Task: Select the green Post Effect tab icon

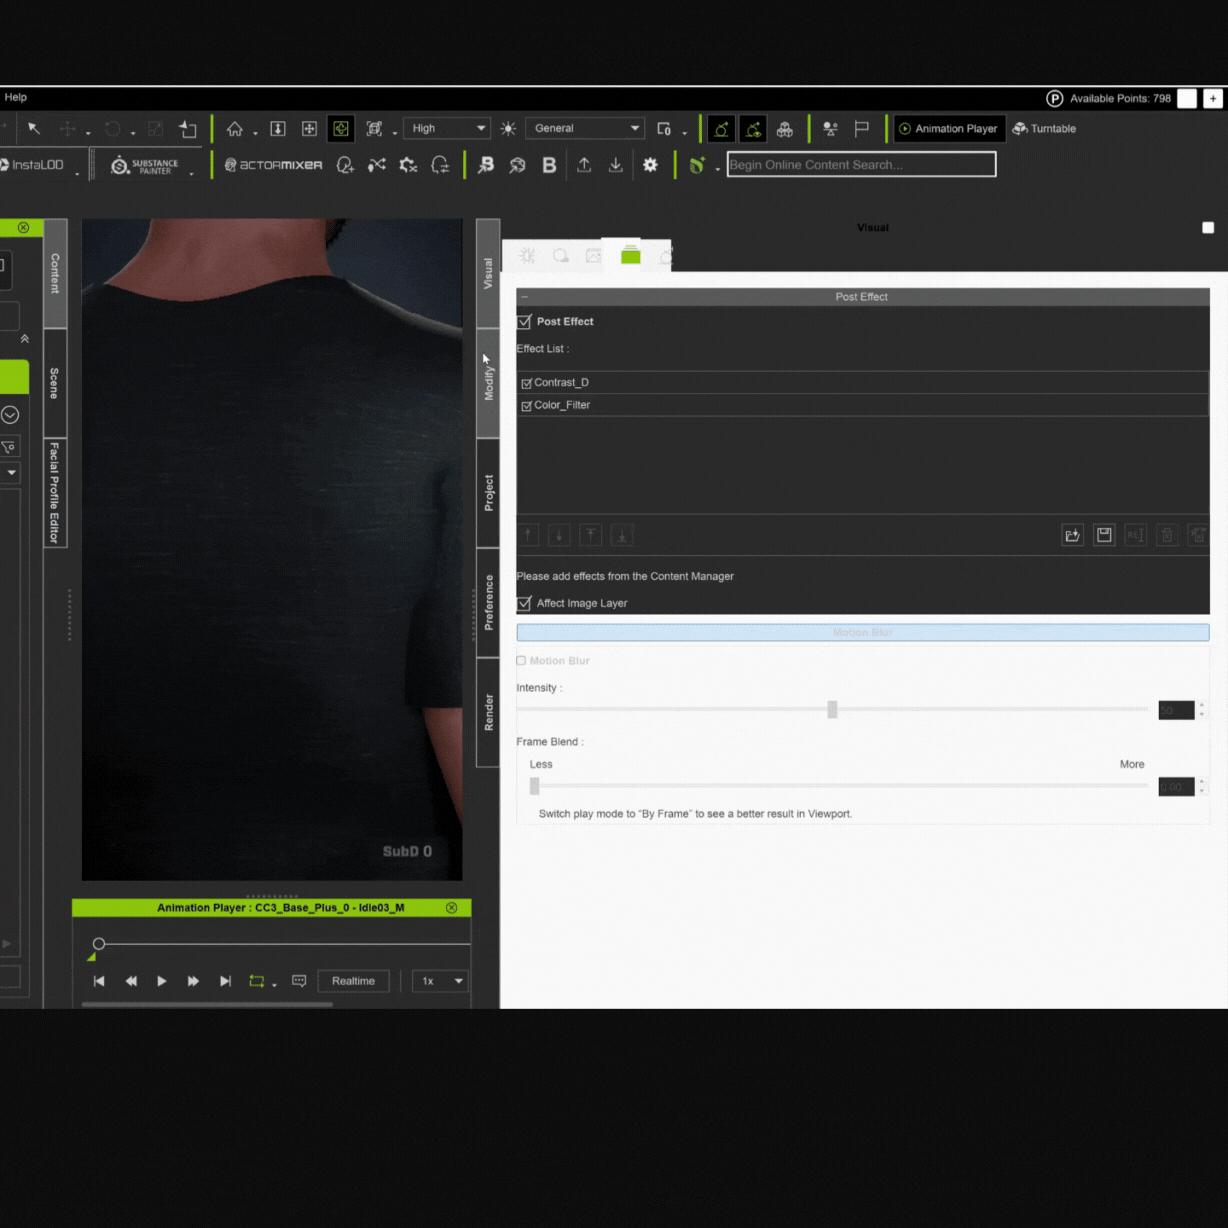Action: pos(630,256)
